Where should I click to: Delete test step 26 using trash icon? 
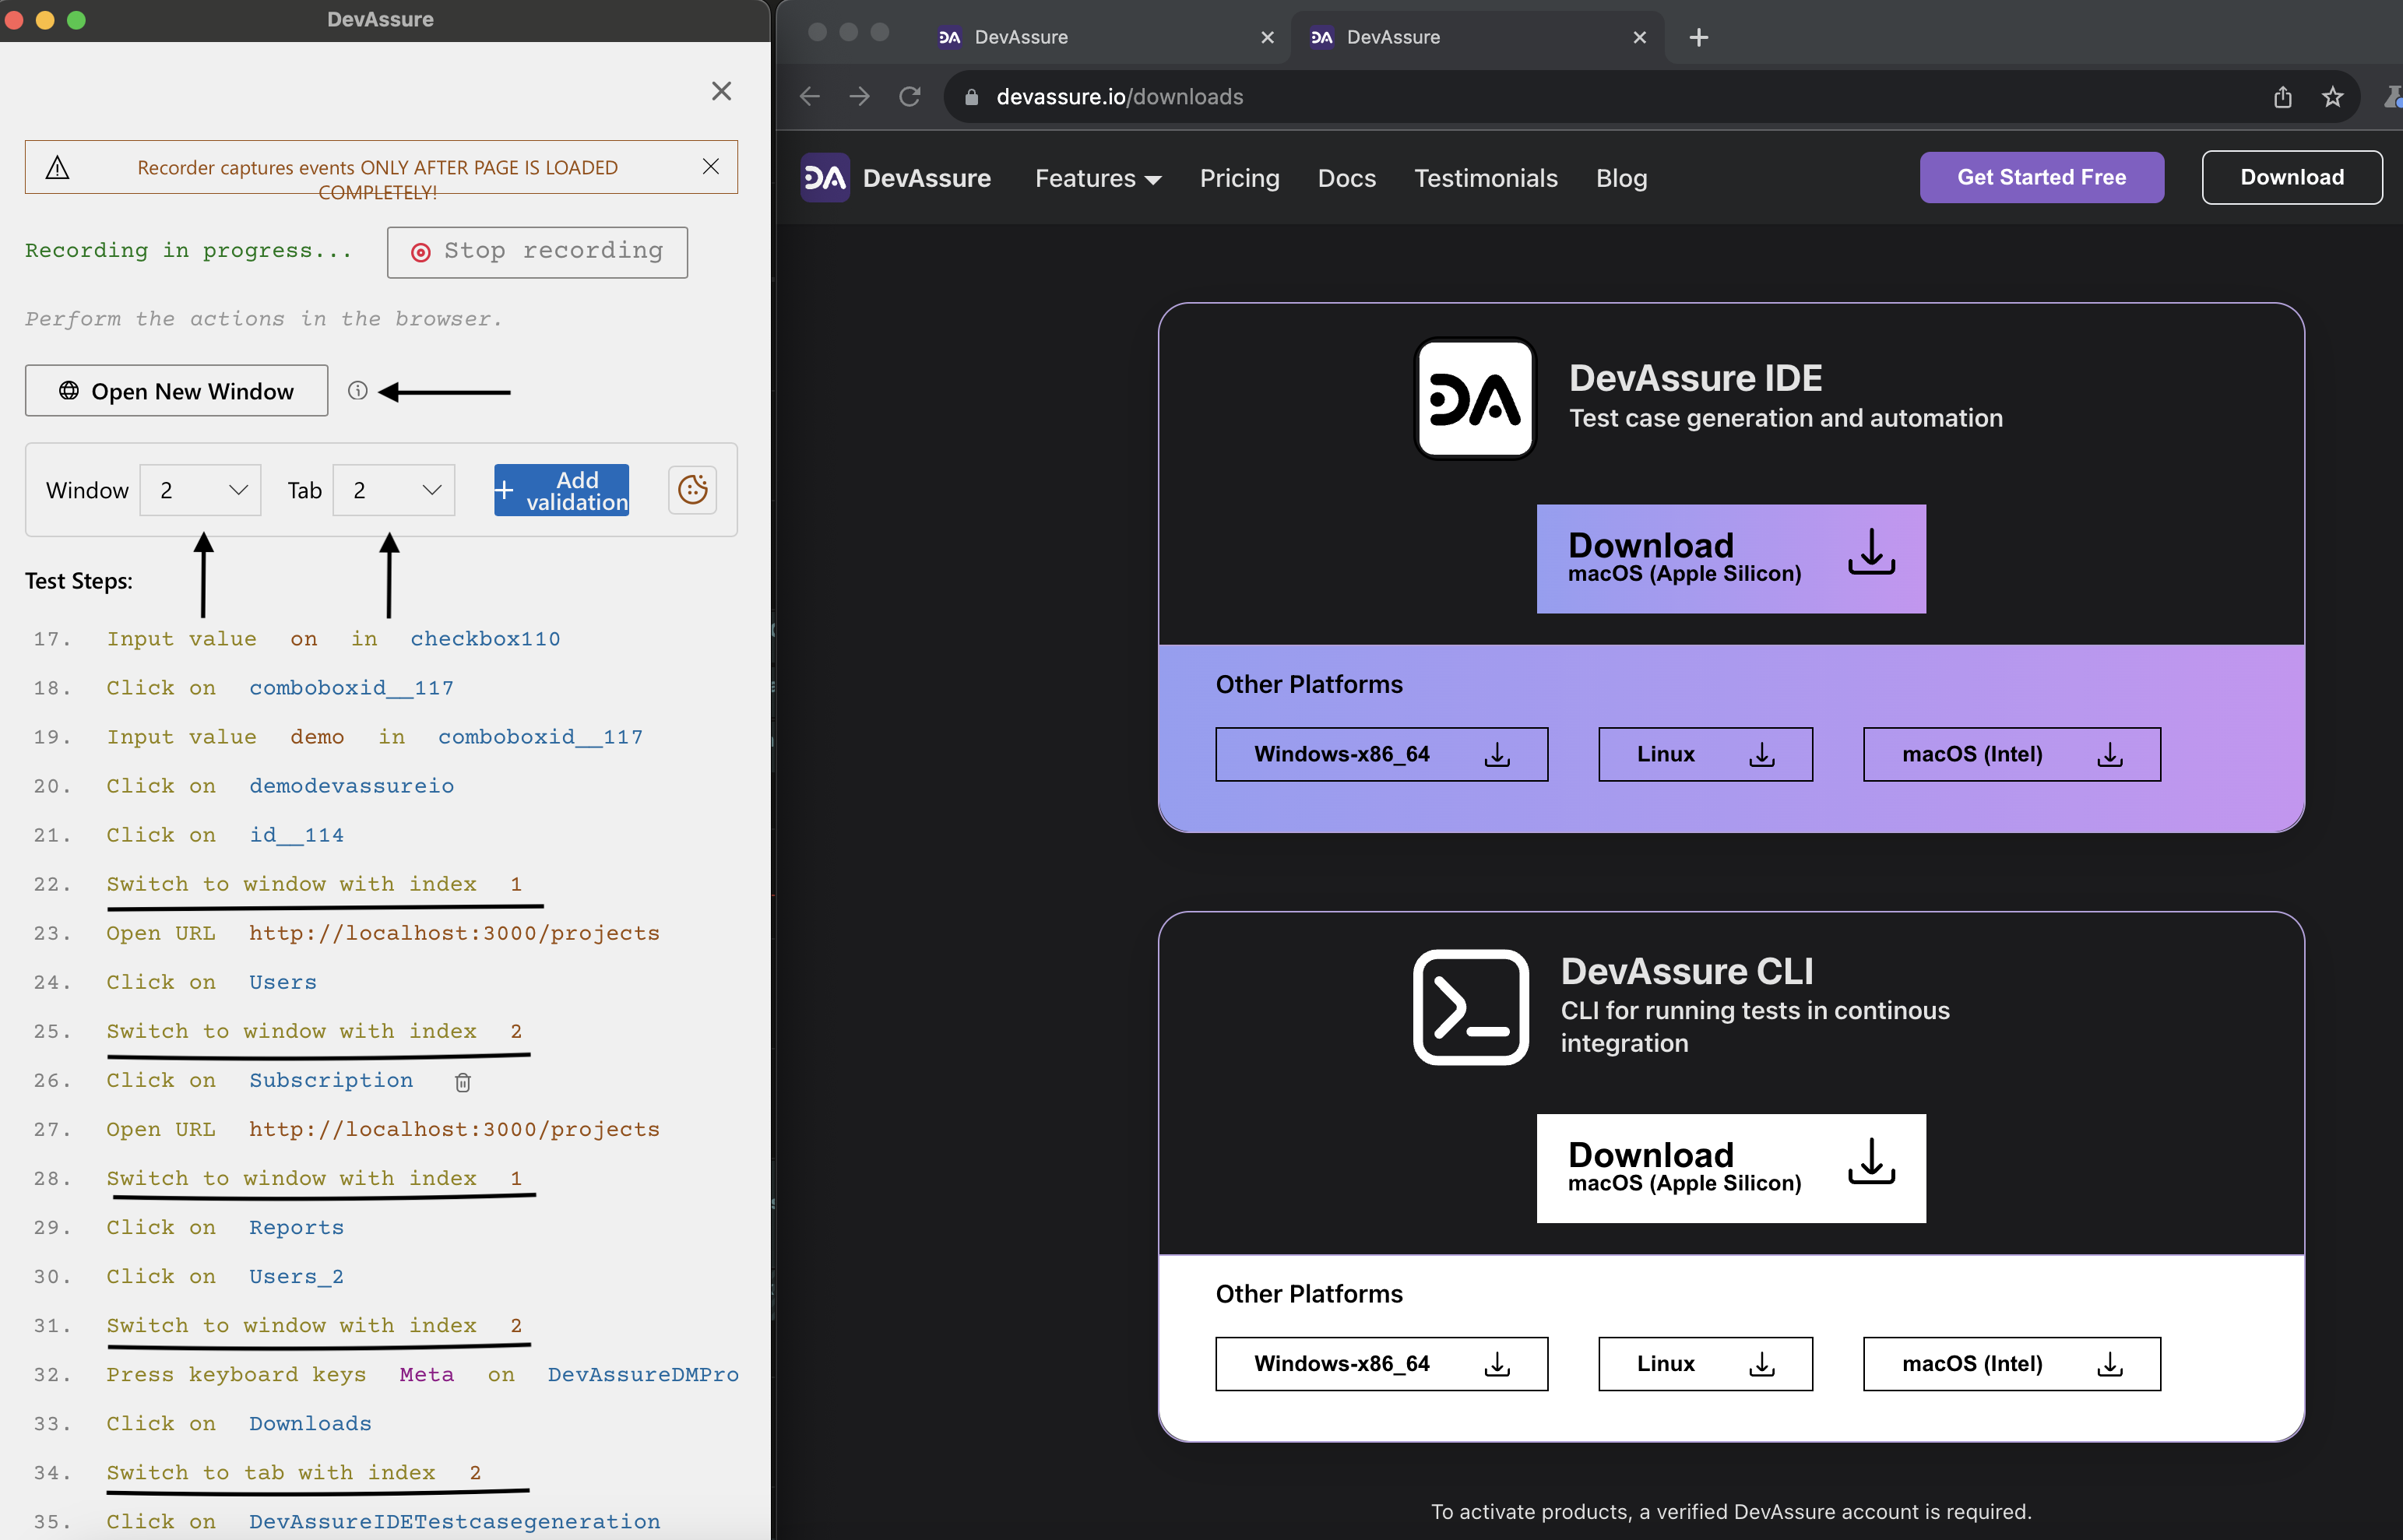(462, 1082)
